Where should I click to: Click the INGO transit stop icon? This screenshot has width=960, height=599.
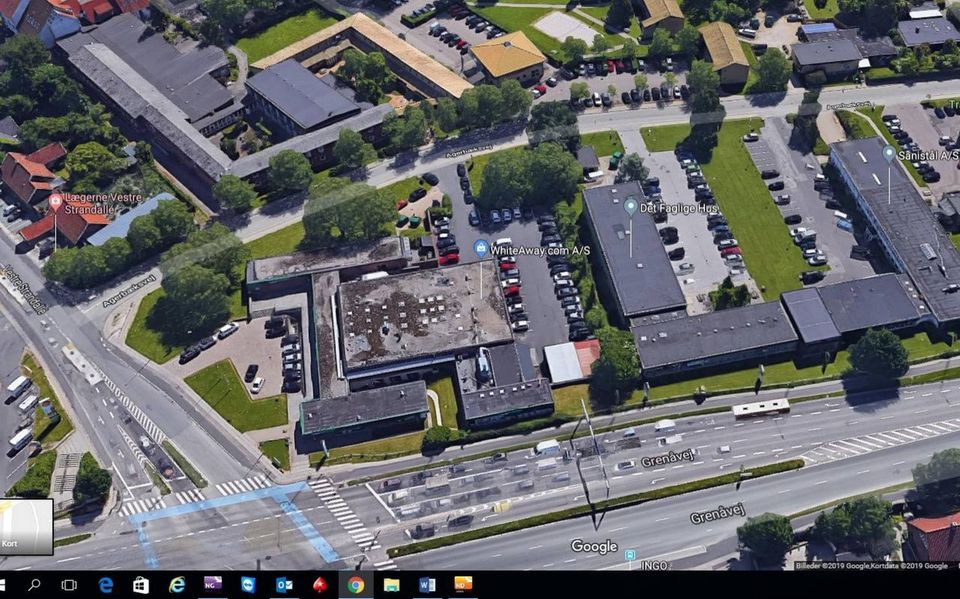tap(630, 555)
